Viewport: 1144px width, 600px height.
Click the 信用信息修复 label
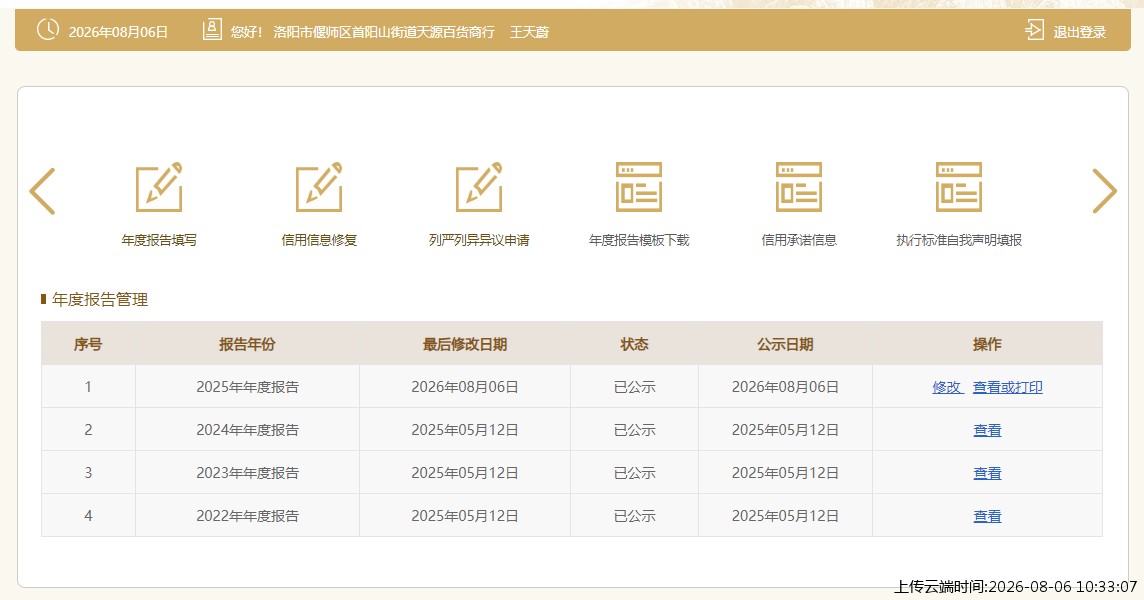point(319,240)
